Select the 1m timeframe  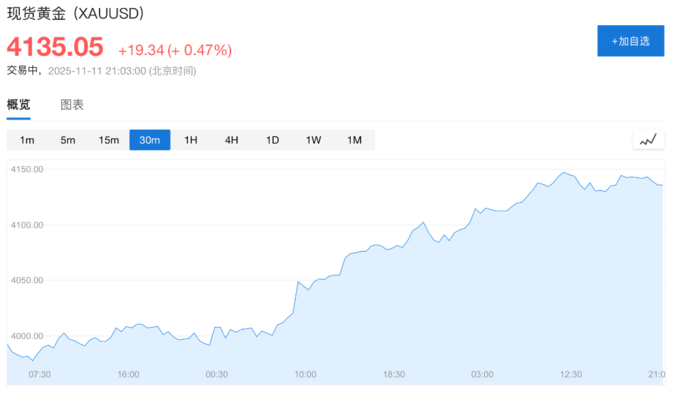point(27,140)
